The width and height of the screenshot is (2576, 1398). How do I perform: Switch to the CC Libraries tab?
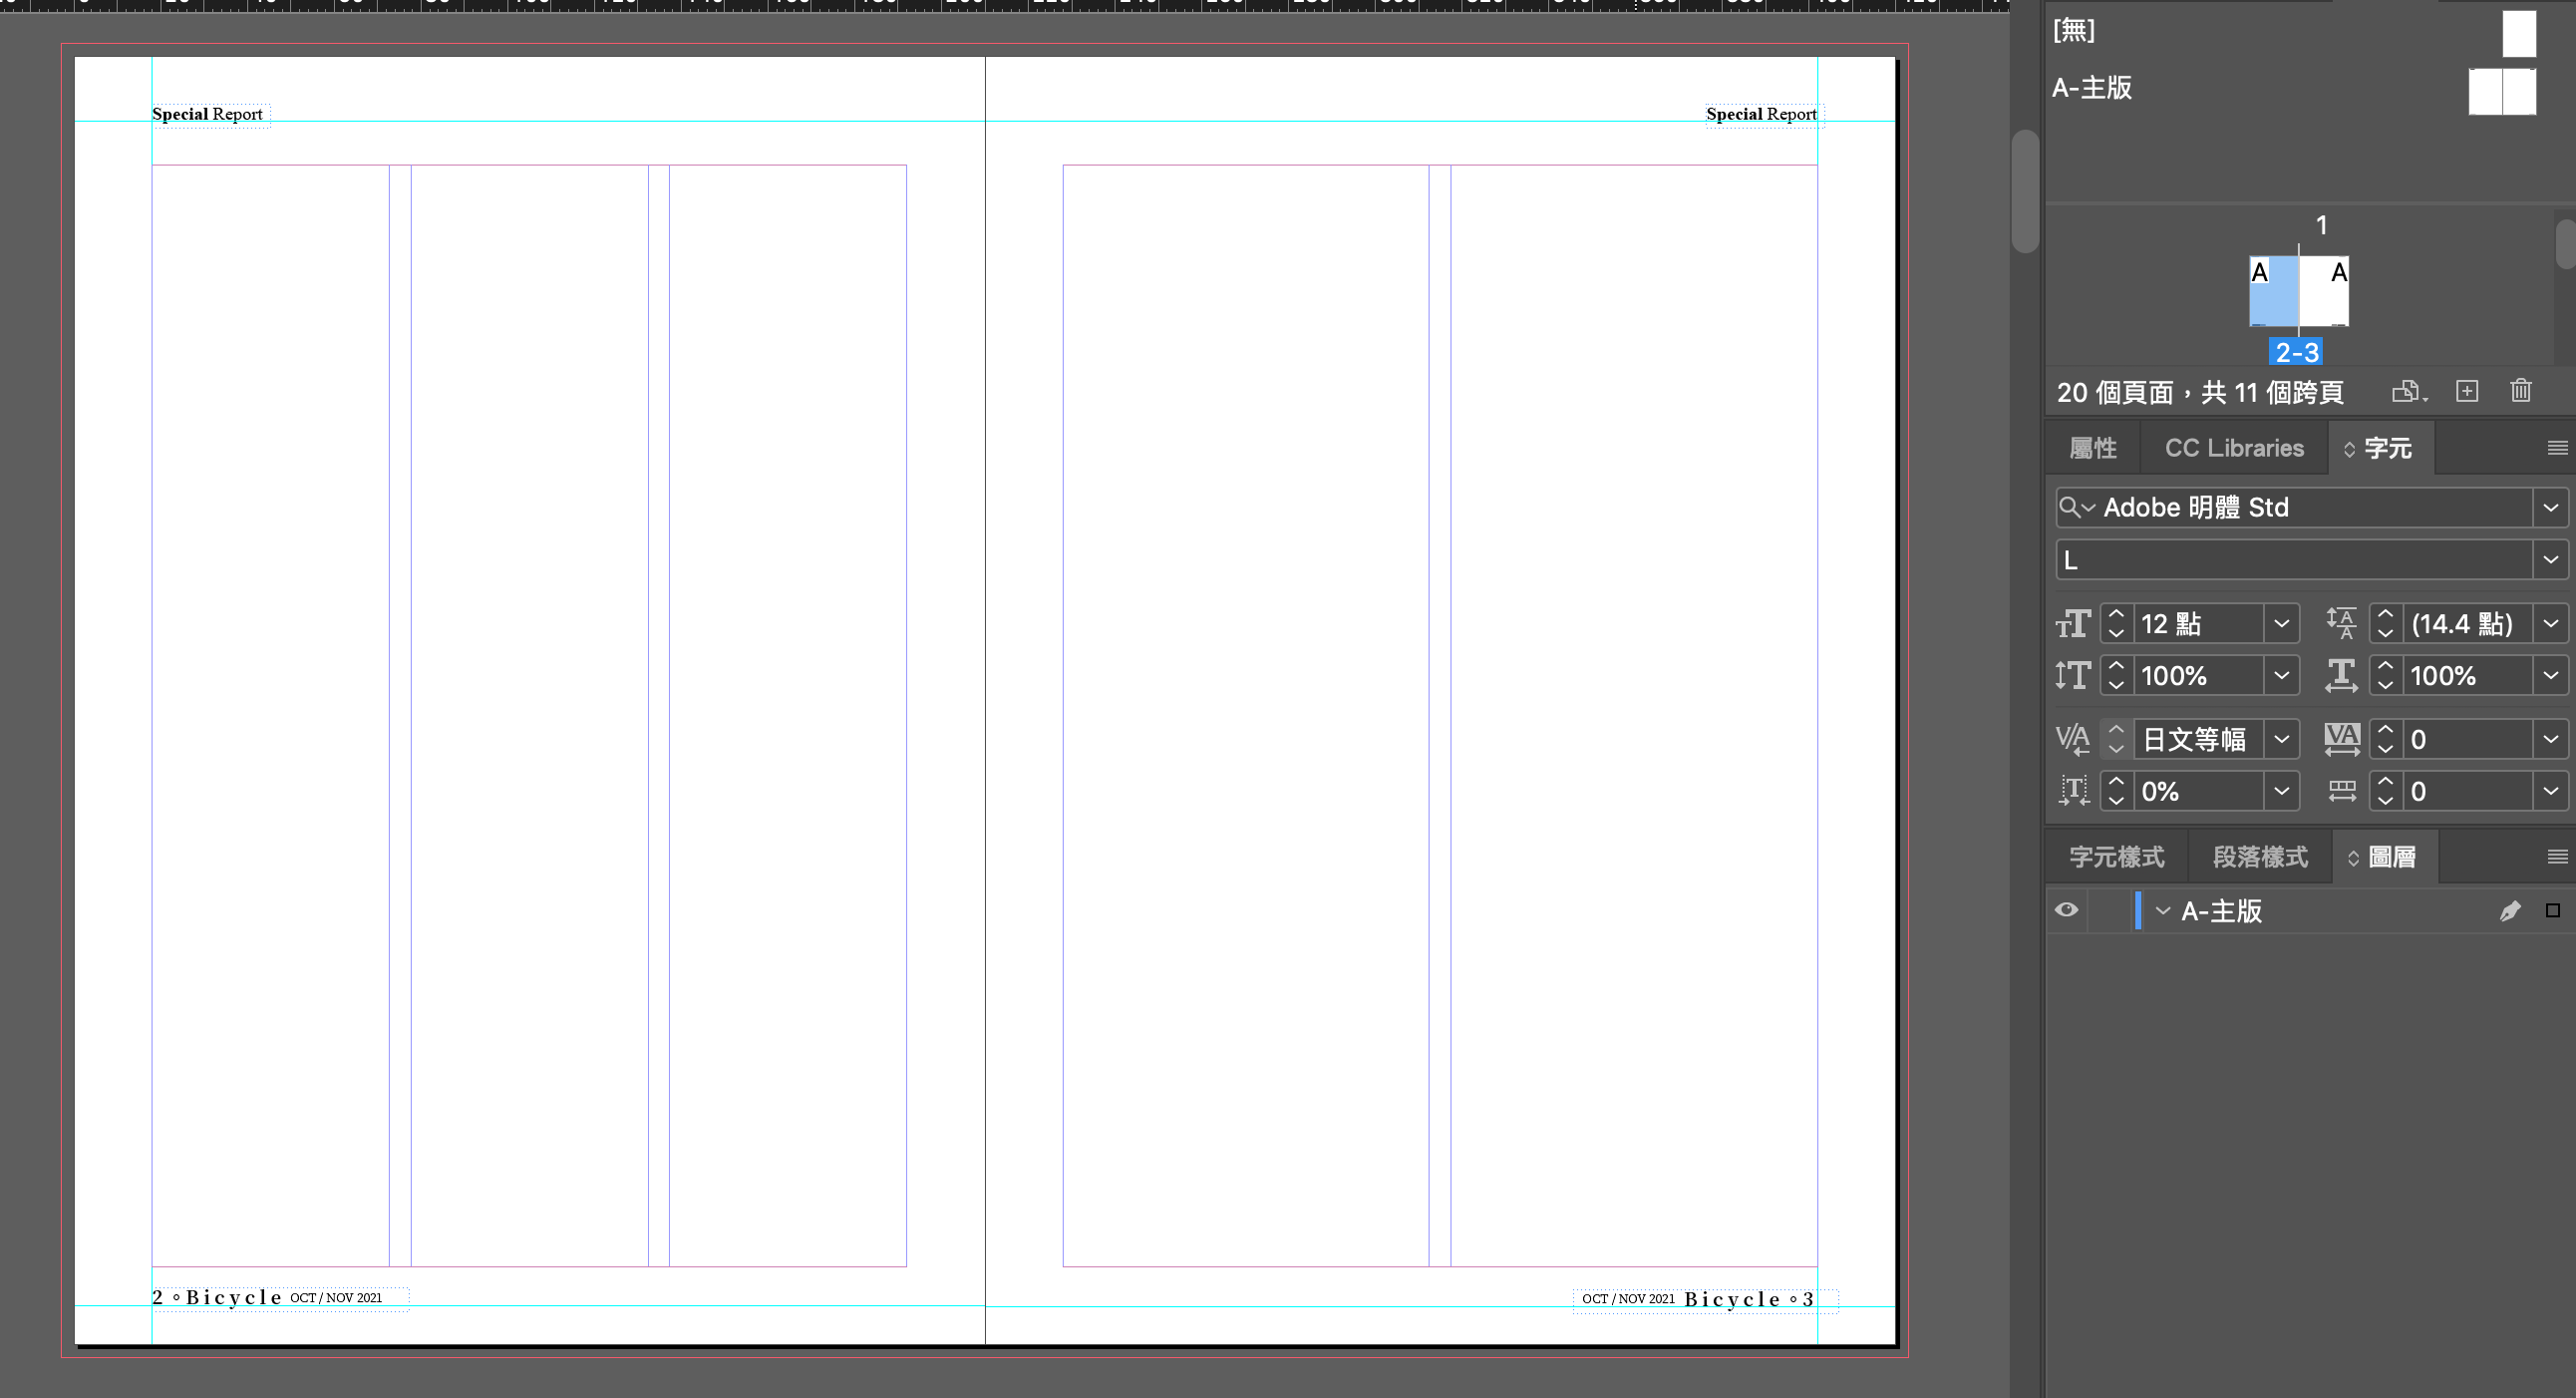pos(2233,448)
